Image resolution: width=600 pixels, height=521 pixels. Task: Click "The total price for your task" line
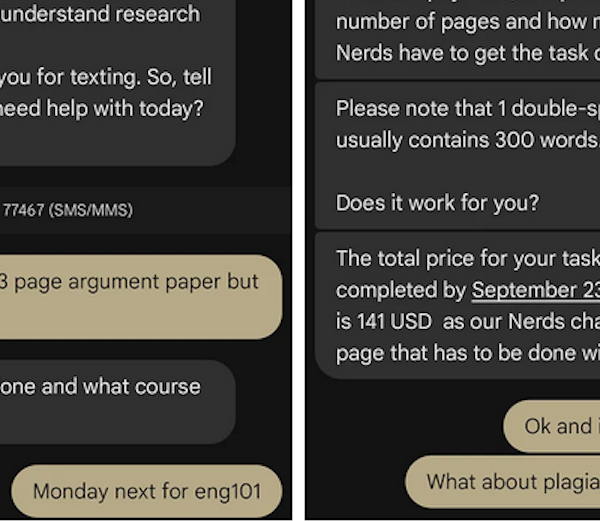(467, 259)
